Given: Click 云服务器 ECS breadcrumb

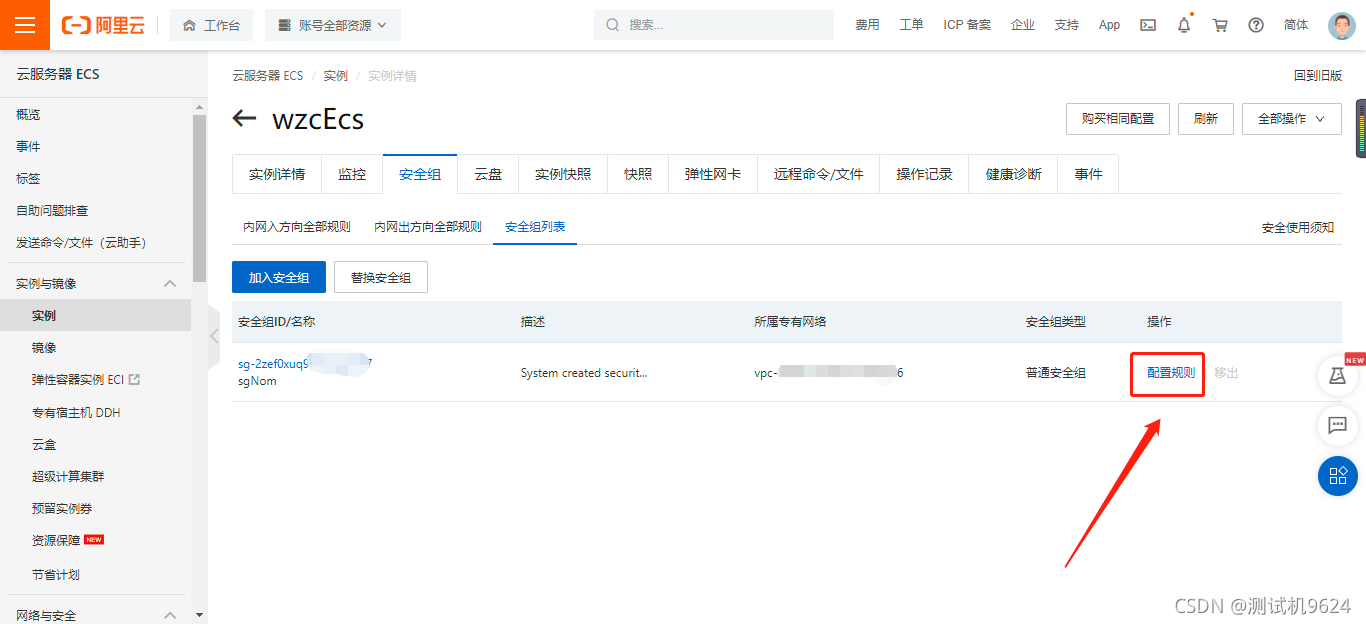Looking at the screenshot, I should click(x=267, y=76).
